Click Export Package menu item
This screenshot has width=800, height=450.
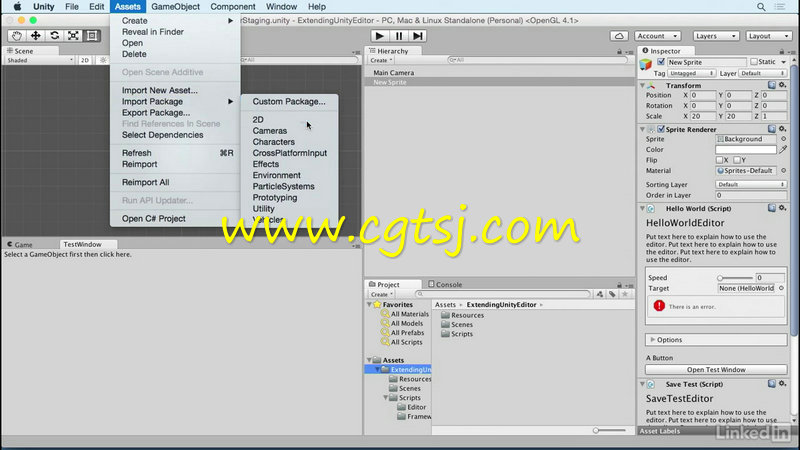[176, 113]
